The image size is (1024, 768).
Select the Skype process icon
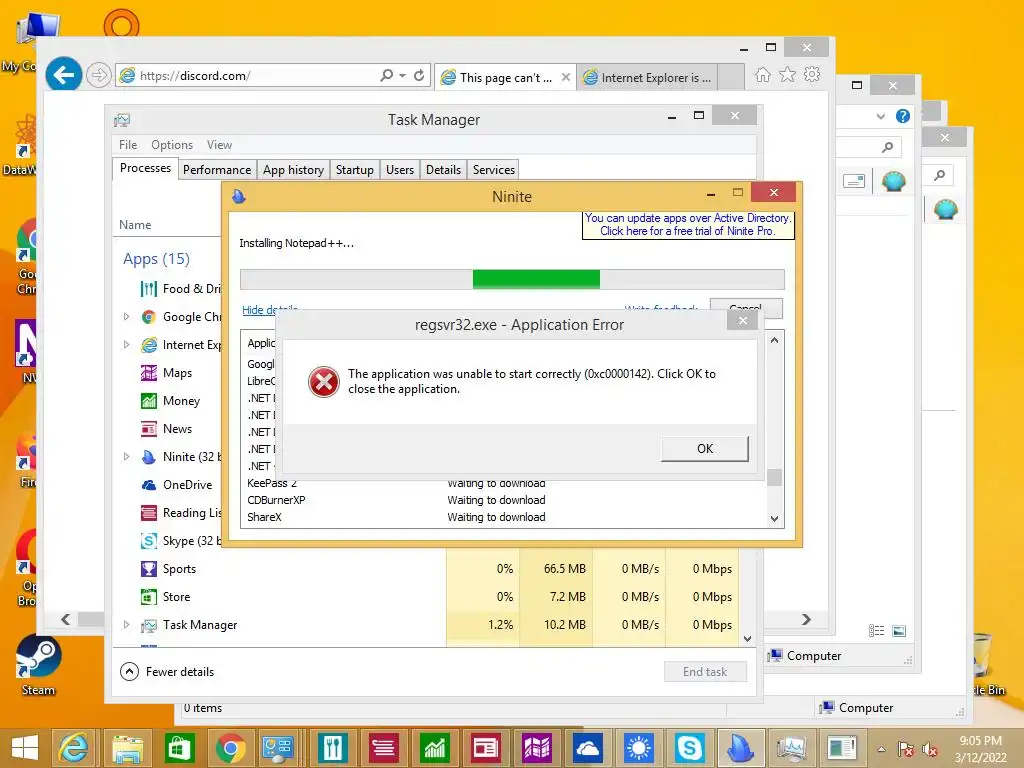pos(149,541)
